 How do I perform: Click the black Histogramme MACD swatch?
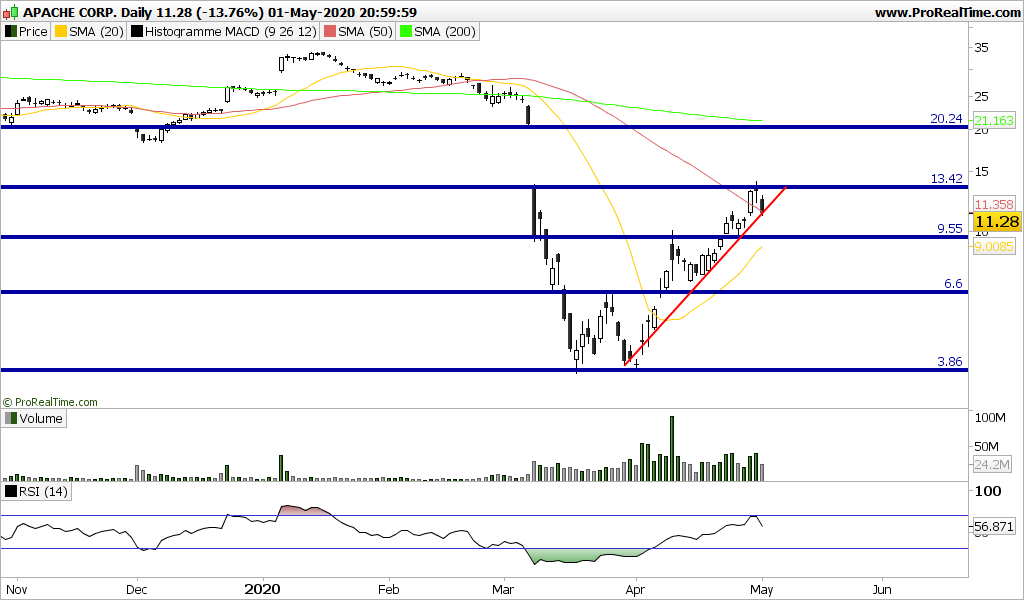pyautogui.click(x=136, y=31)
